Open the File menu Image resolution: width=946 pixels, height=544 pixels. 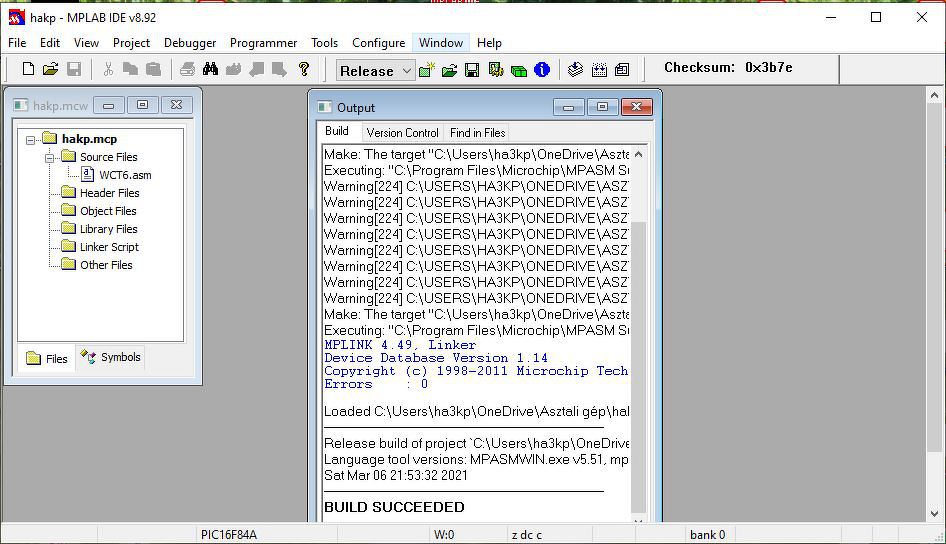tap(17, 43)
